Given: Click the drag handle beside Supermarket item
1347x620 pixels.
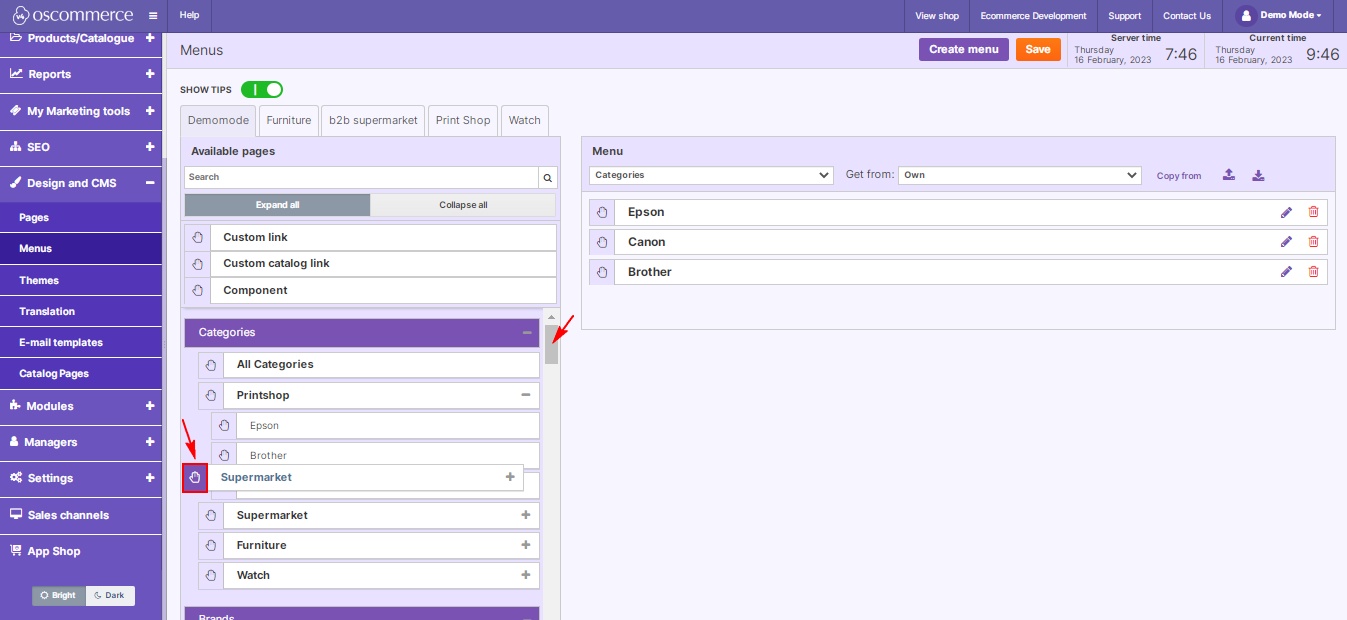Looking at the screenshot, I should [x=195, y=477].
